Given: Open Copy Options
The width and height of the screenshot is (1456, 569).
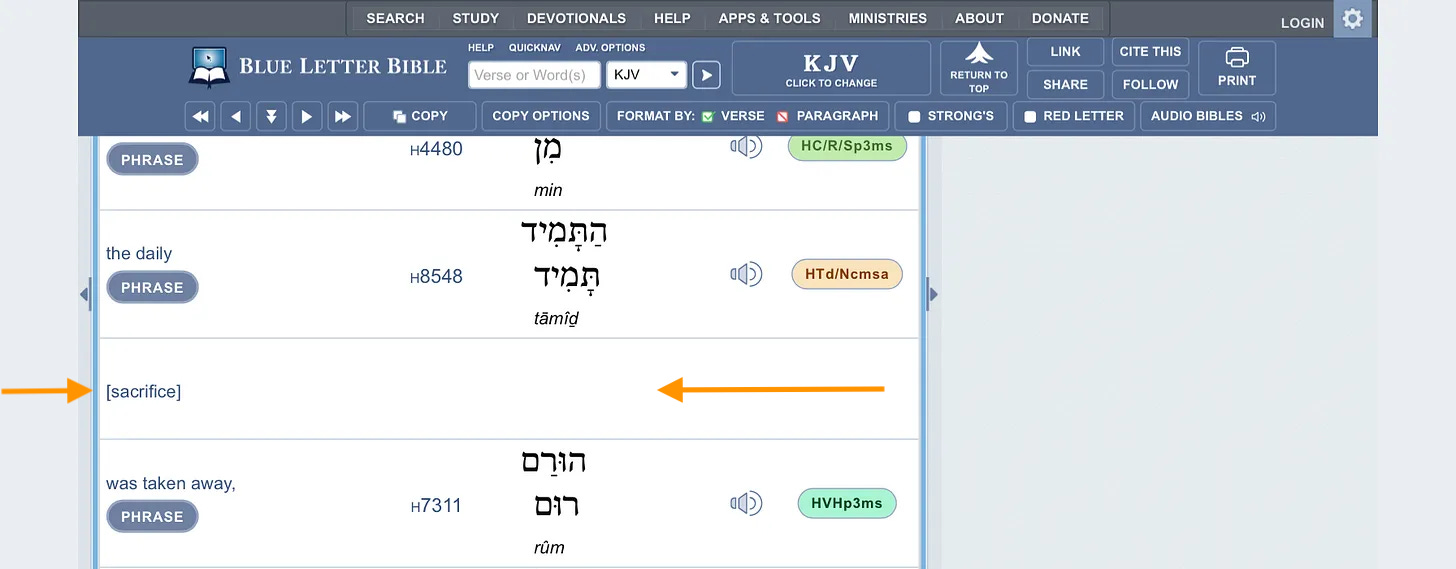Looking at the screenshot, I should coord(541,116).
